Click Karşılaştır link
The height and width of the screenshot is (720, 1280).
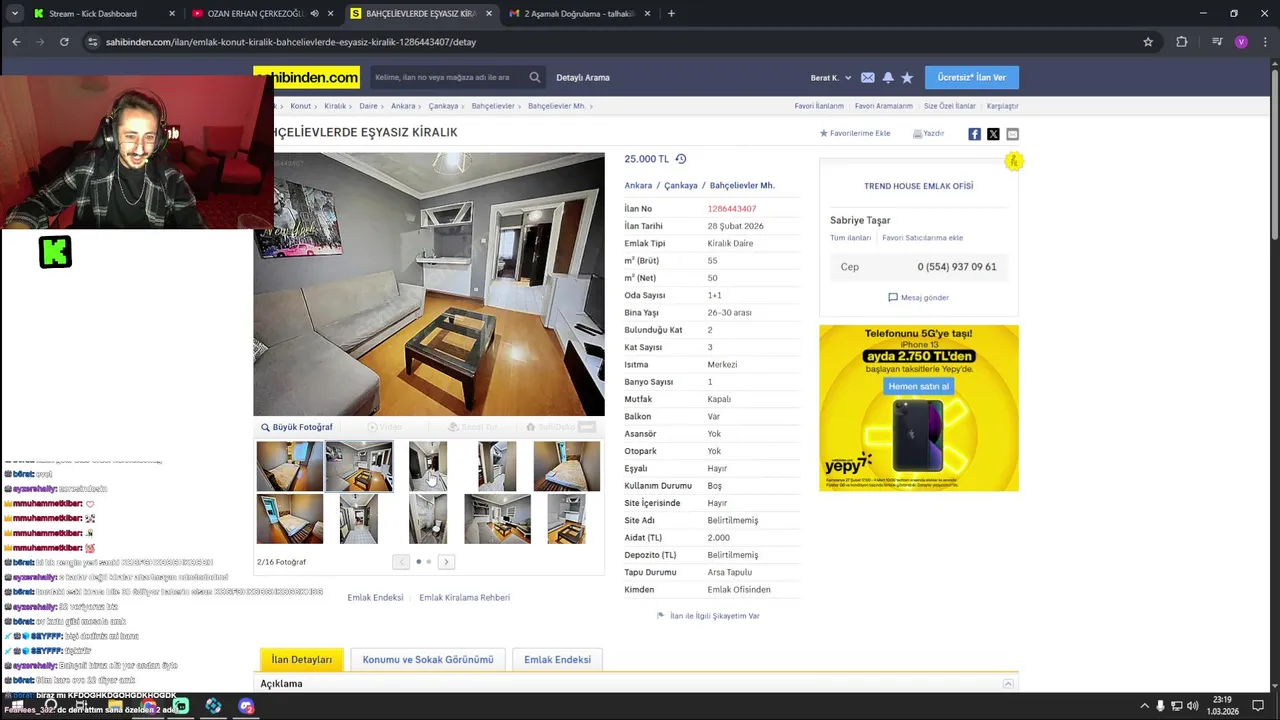point(1003,106)
